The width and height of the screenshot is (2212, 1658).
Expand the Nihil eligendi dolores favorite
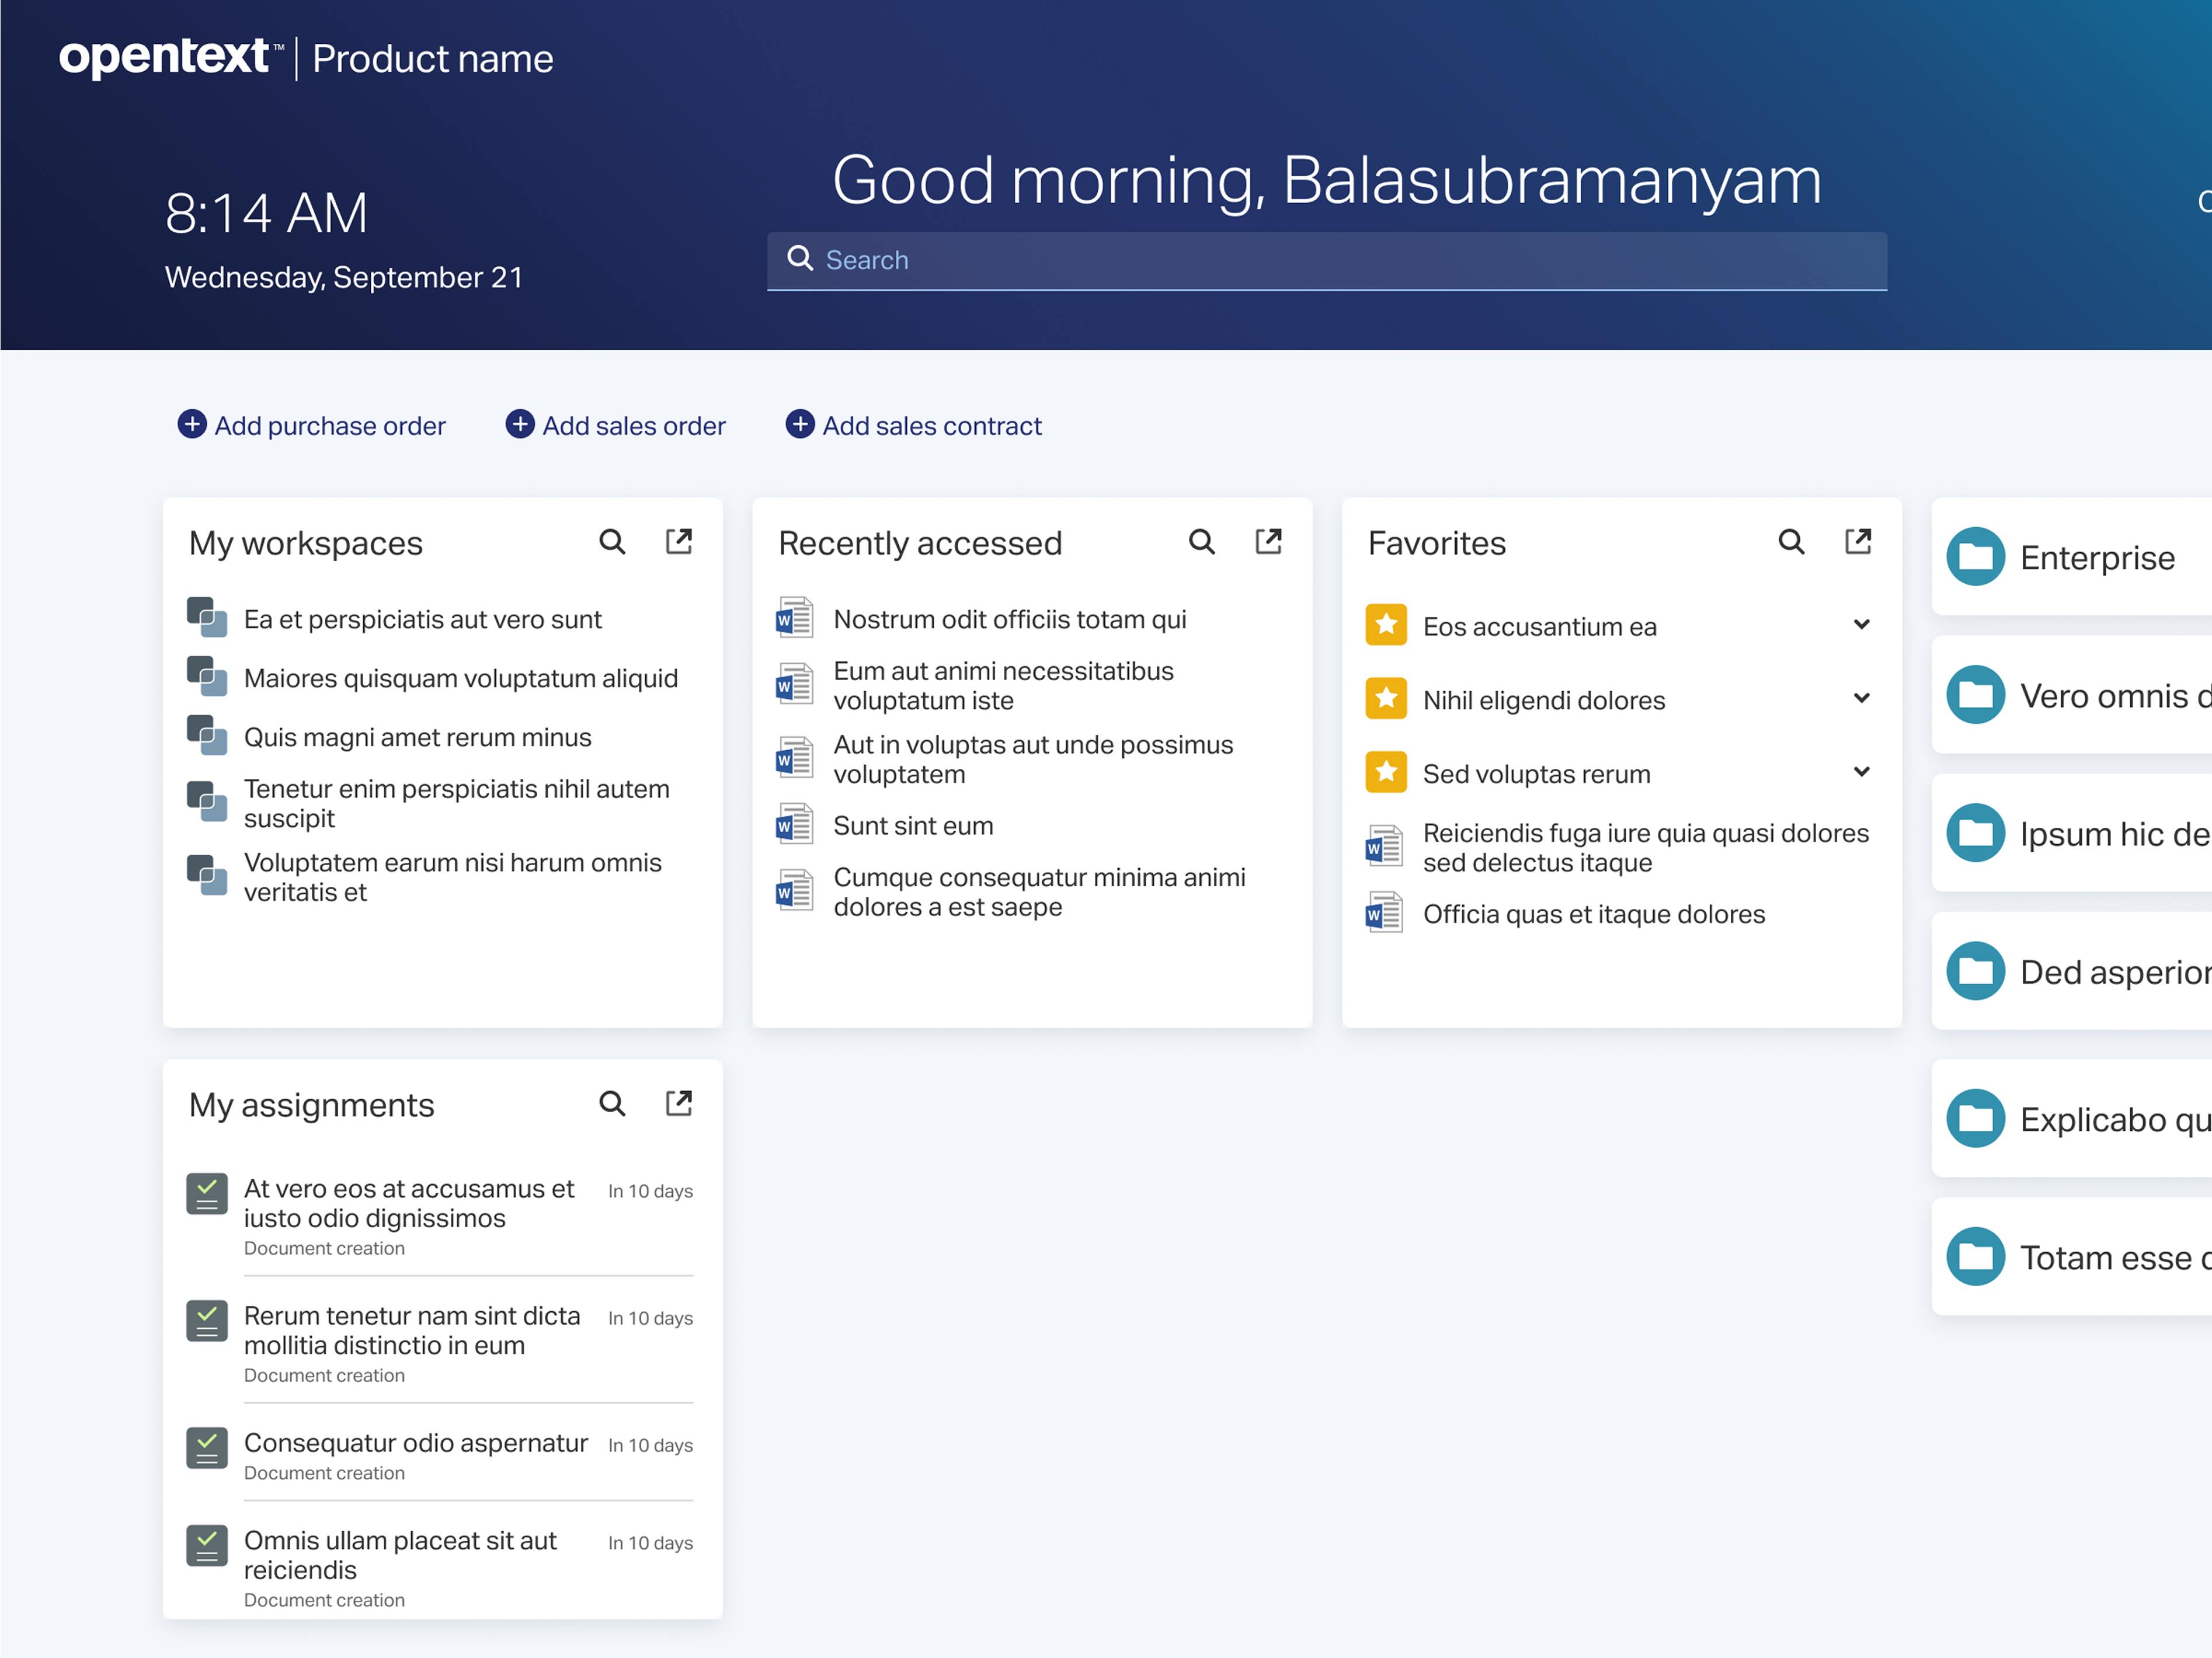pos(1862,698)
